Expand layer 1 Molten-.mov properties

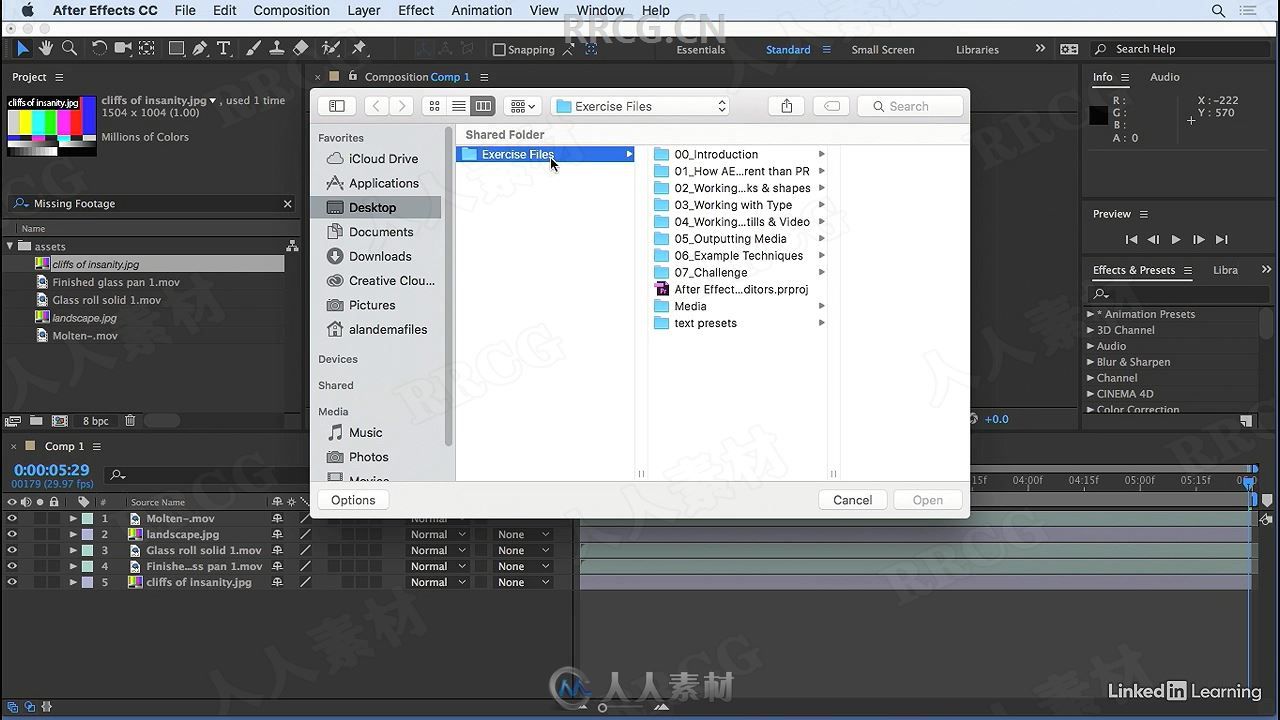click(x=73, y=518)
